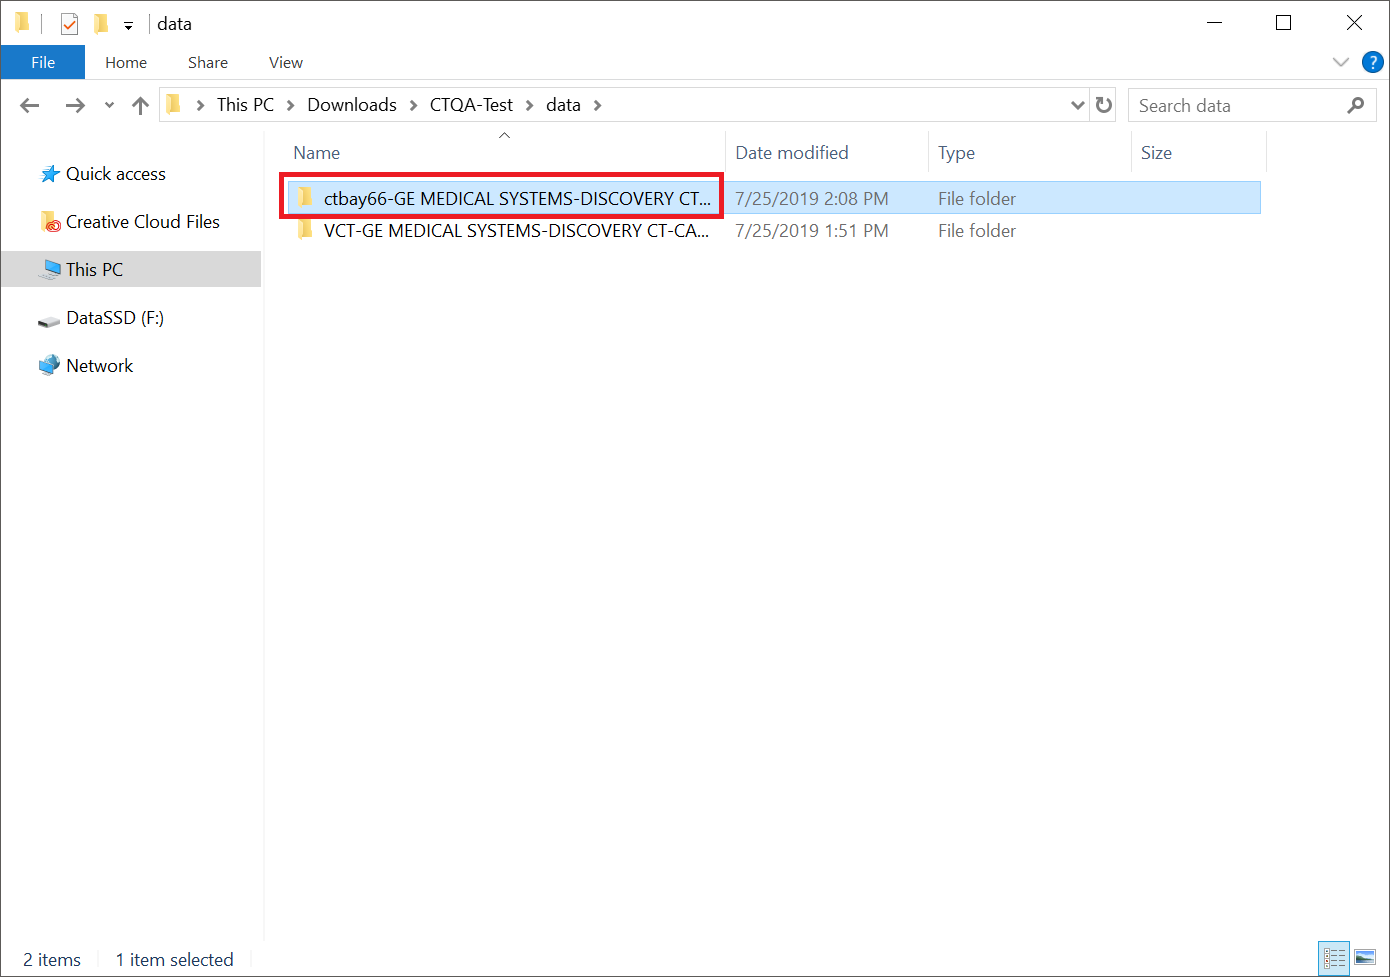Click Downloads in the address path
This screenshot has height=977, width=1390.
pos(352,105)
